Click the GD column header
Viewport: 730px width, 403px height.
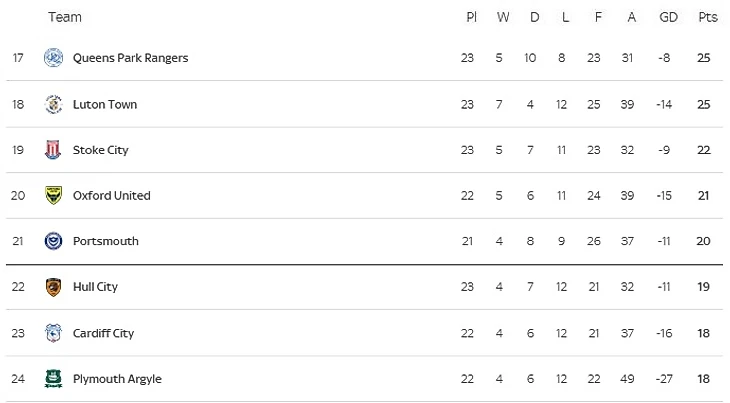point(669,17)
